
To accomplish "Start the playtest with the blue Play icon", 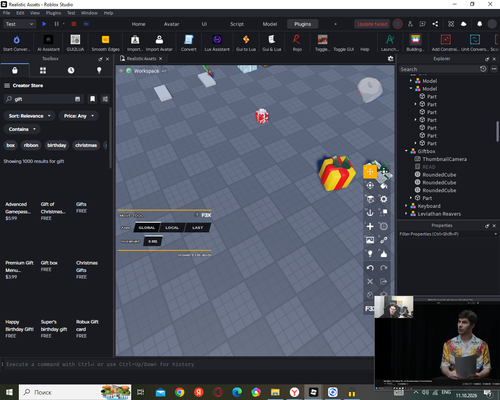I will coord(44,24).
